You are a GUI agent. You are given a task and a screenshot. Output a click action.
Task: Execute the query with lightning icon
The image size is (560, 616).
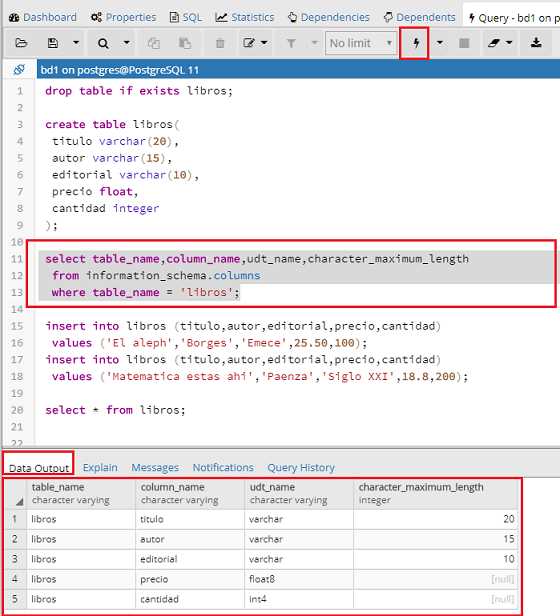coord(415,43)
